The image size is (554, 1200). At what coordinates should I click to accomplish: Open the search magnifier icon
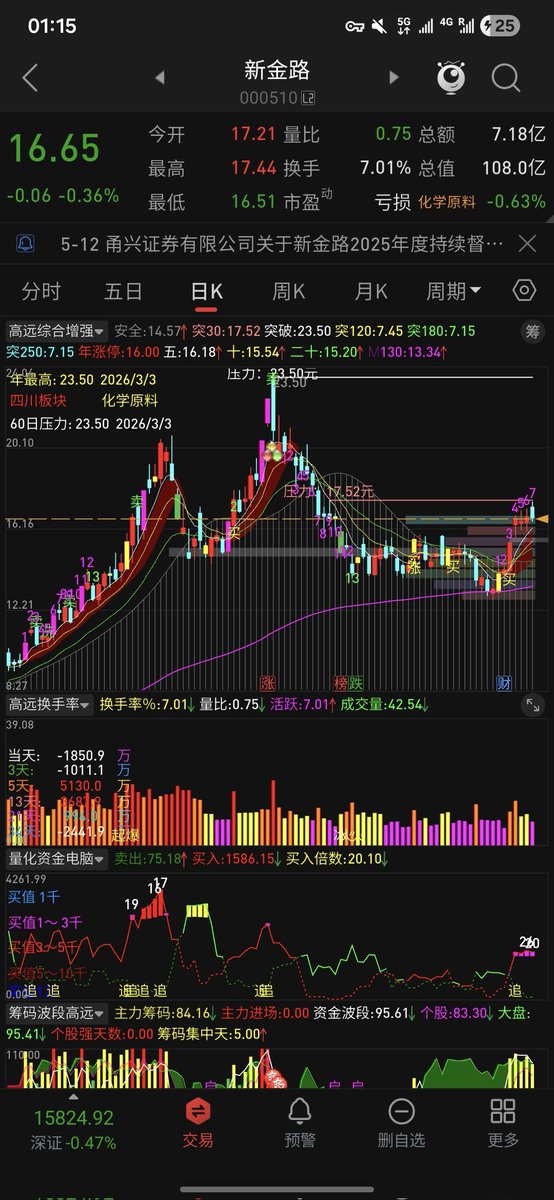pyautogui.click(x=506, y=77)
